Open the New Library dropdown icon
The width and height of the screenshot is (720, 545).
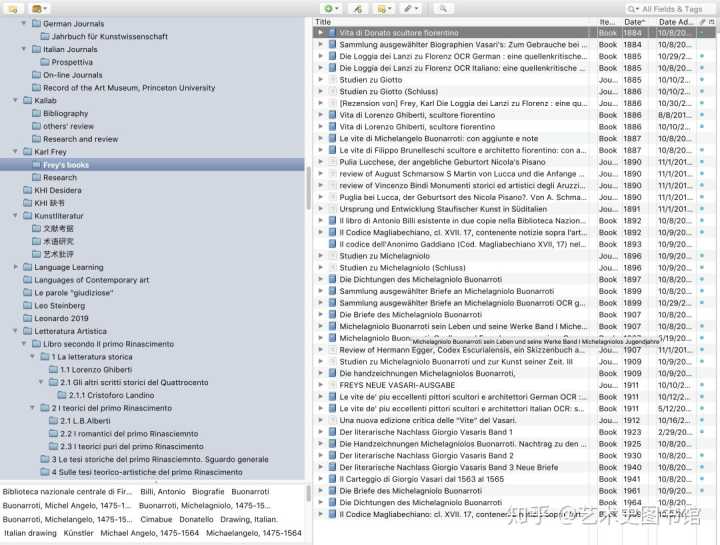click(39, 9)
